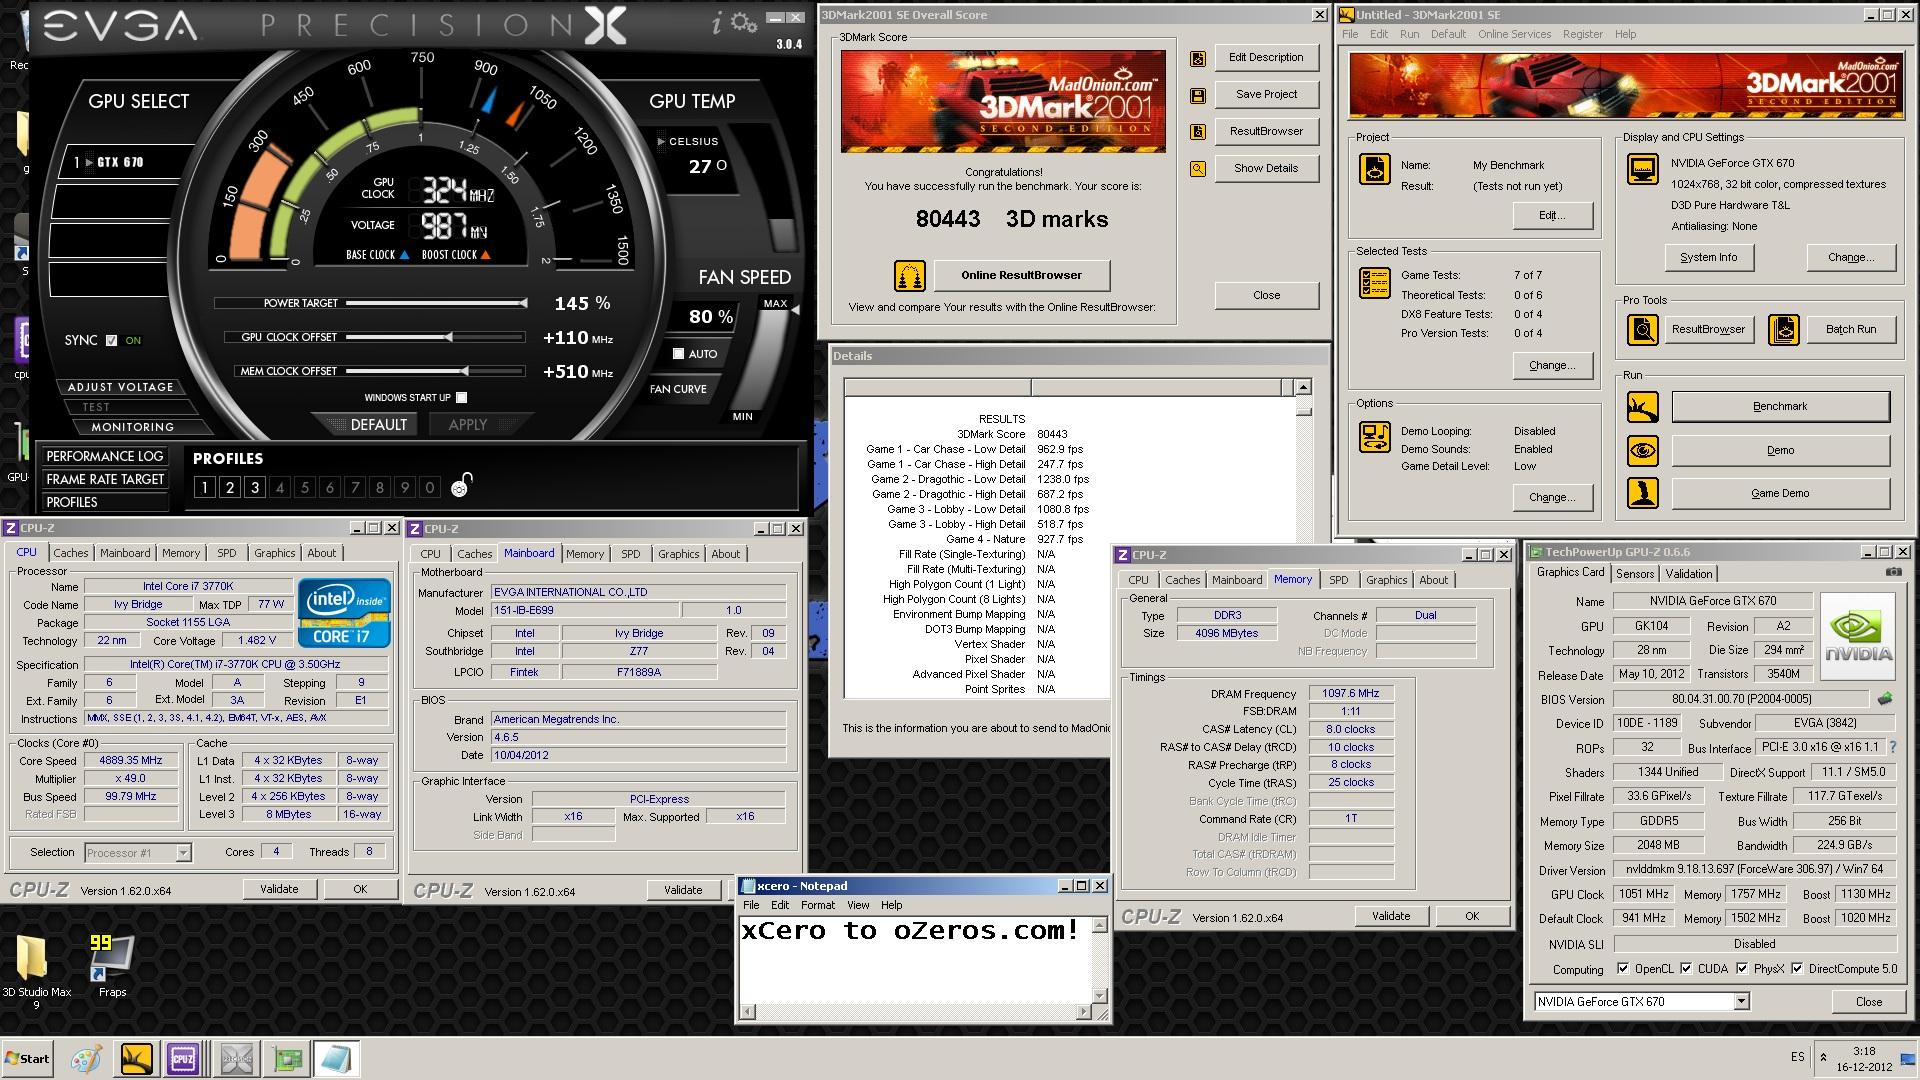This screenshot has height=1080, width=1920.
Task: Click Windows Start button
Action: point(27,1058)
